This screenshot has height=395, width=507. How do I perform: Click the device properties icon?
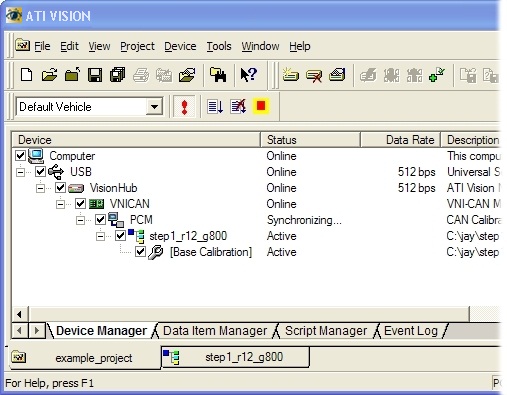click(337, 75)
